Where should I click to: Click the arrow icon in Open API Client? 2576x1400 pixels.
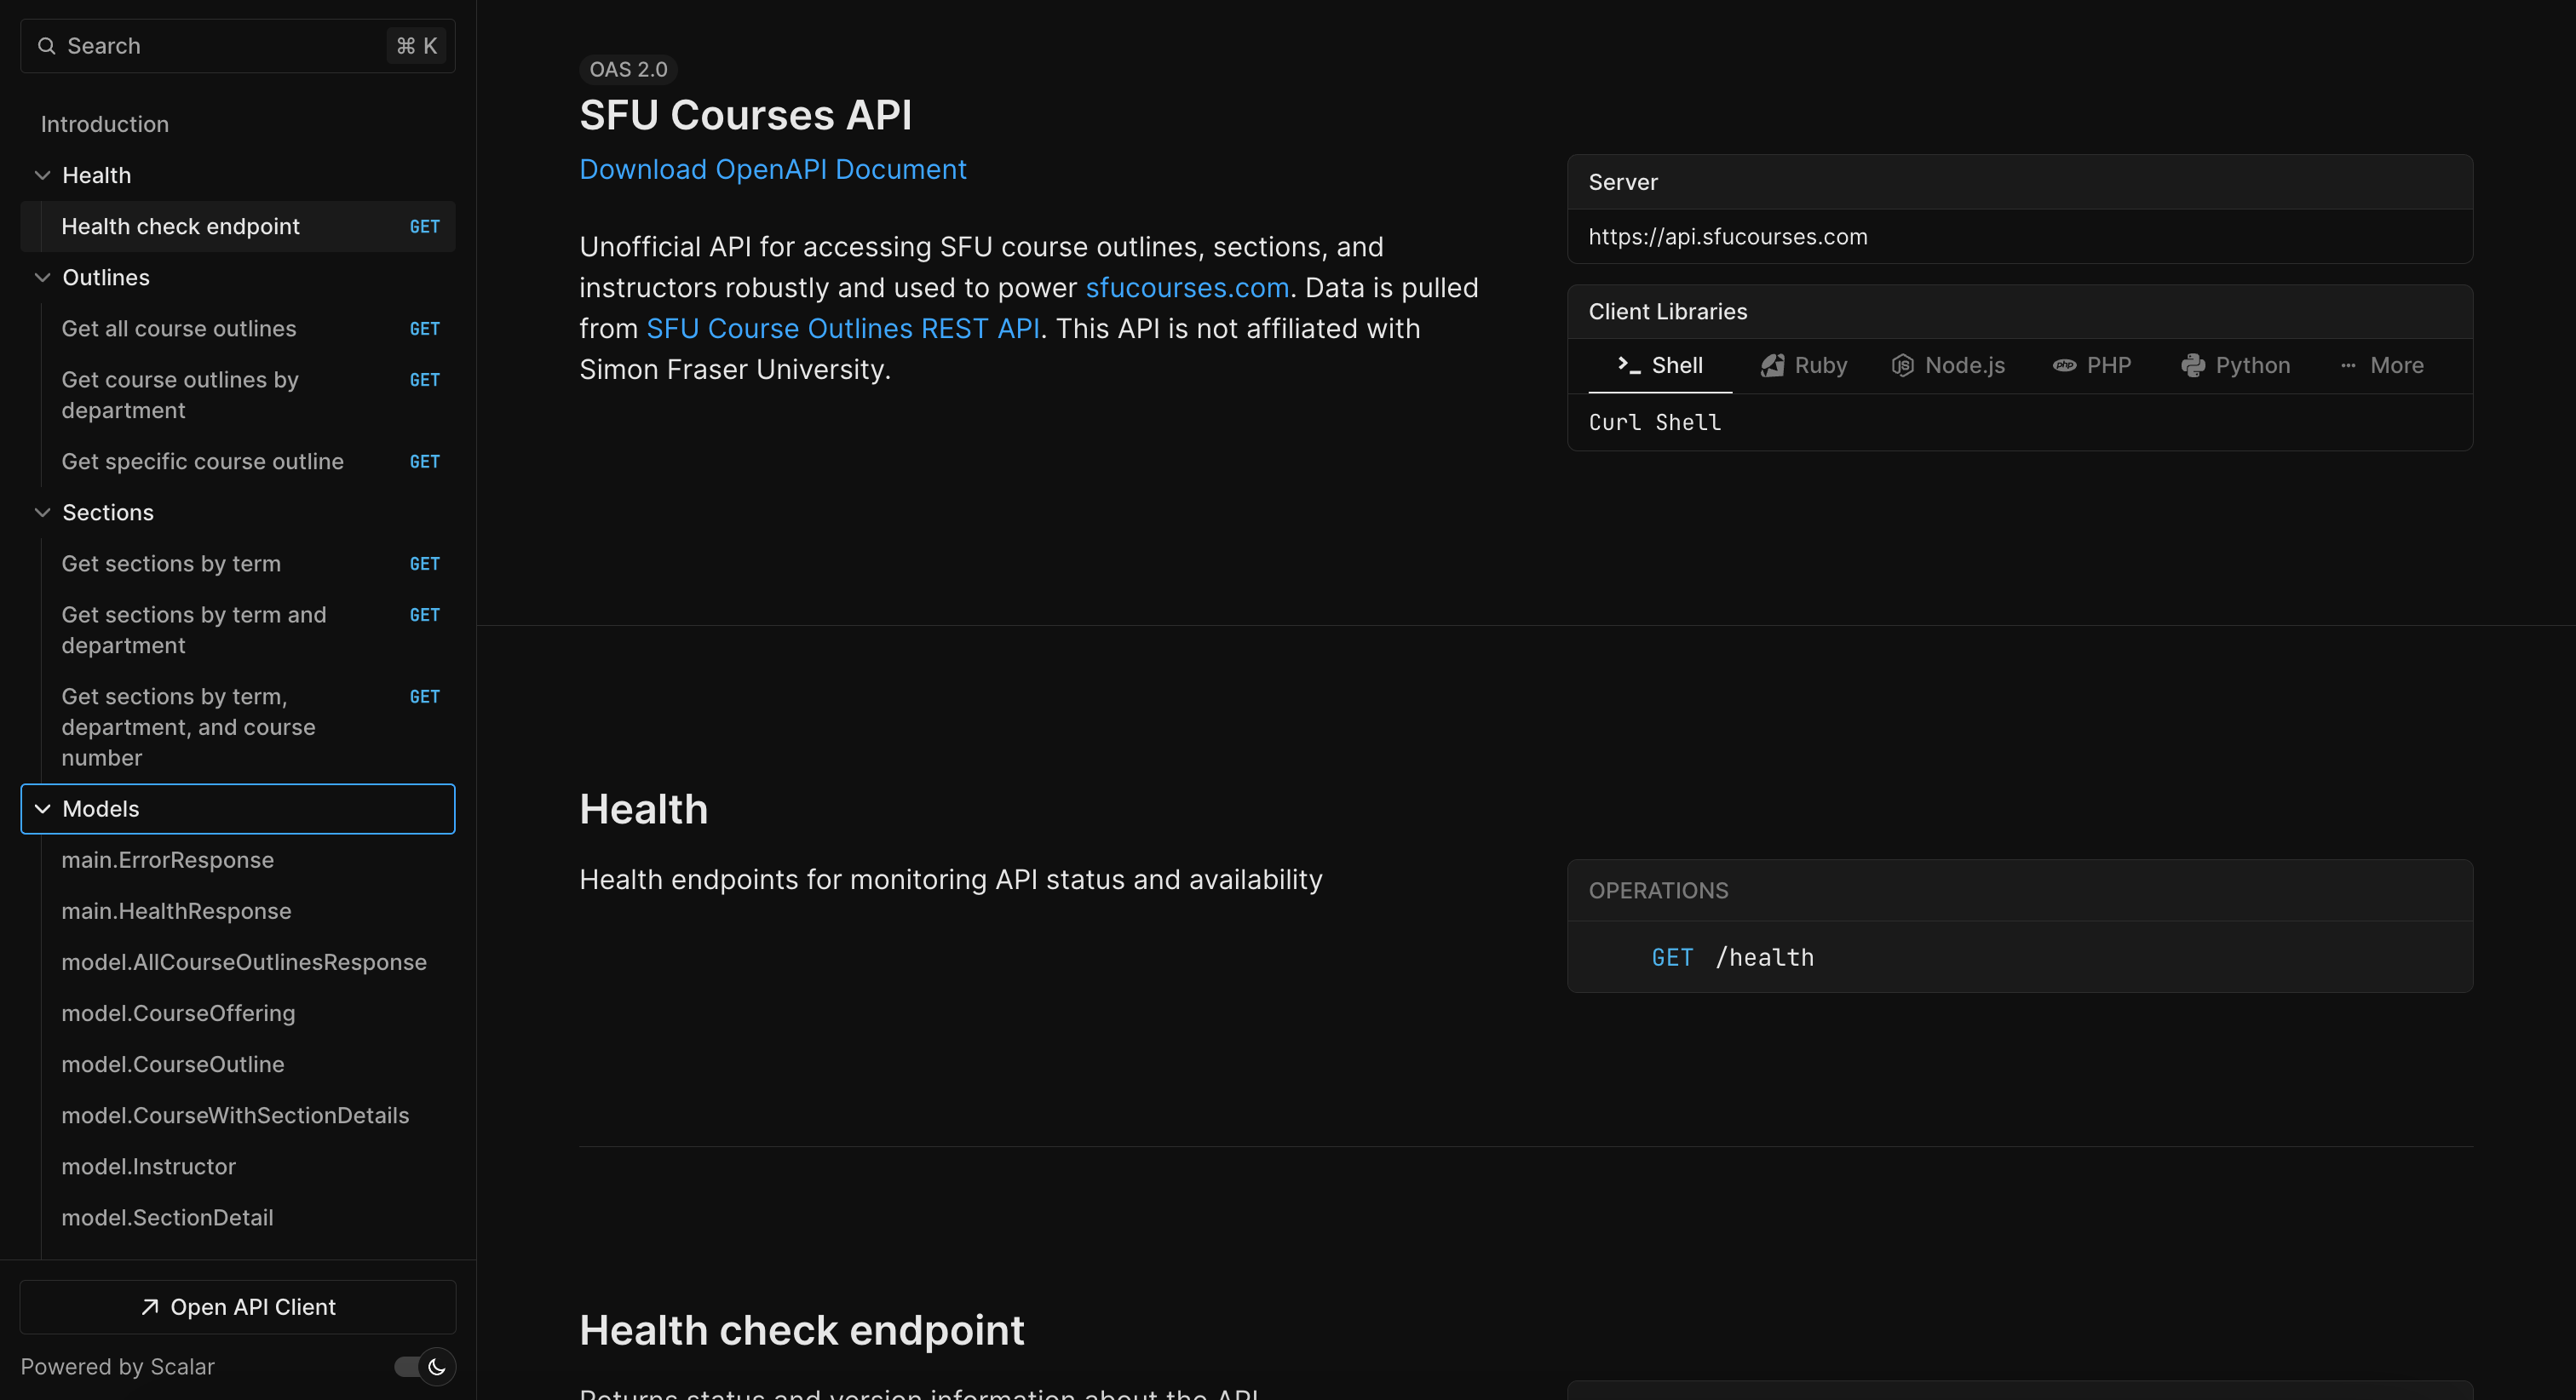coord(150,1307)
